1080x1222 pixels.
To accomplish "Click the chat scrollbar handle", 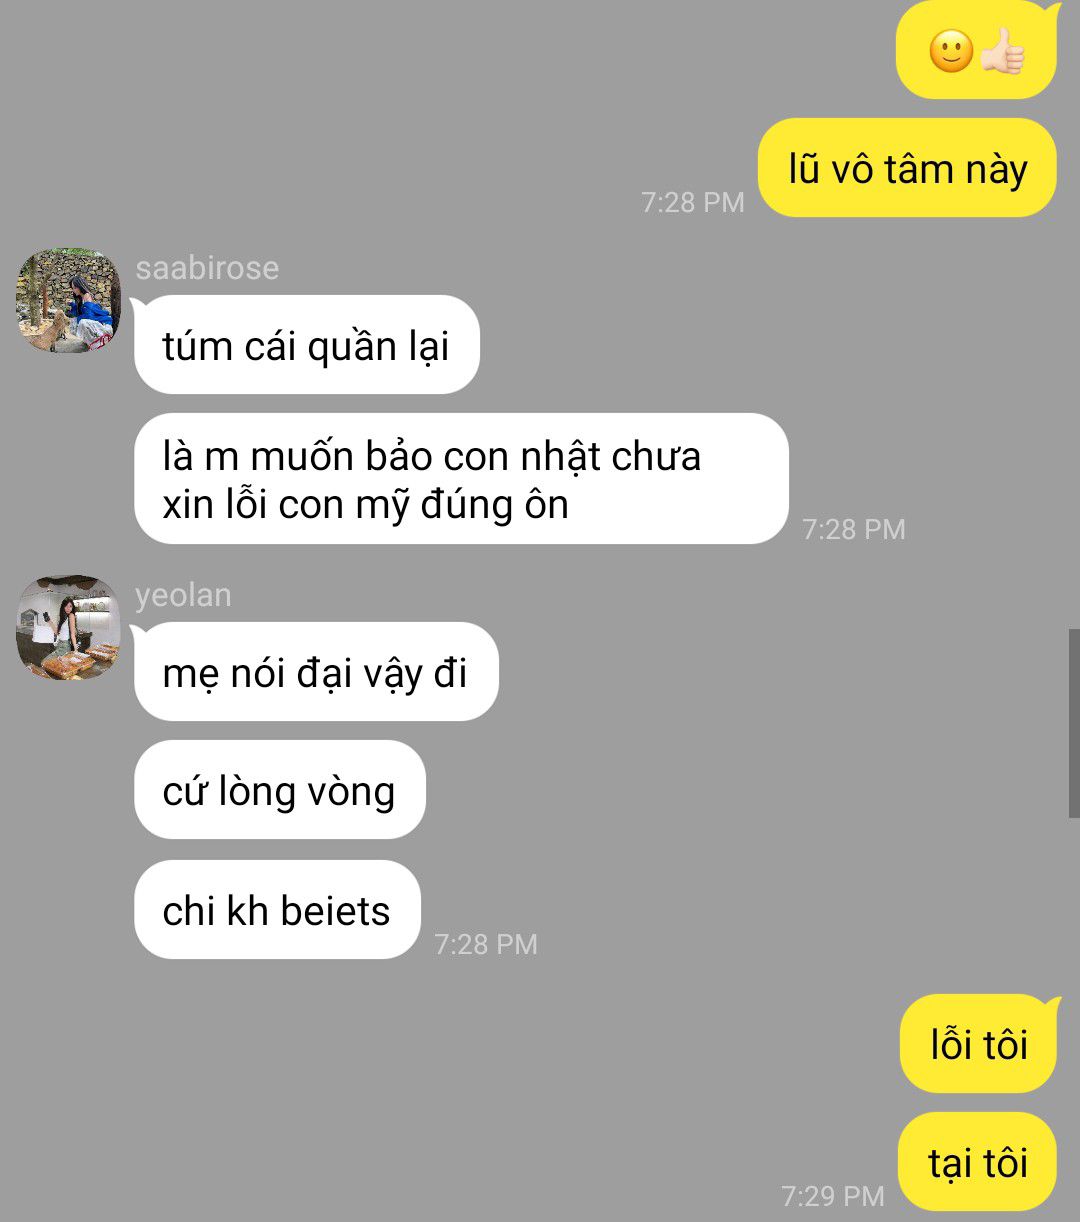I will pyautogui.click(x=1074, y=723).
